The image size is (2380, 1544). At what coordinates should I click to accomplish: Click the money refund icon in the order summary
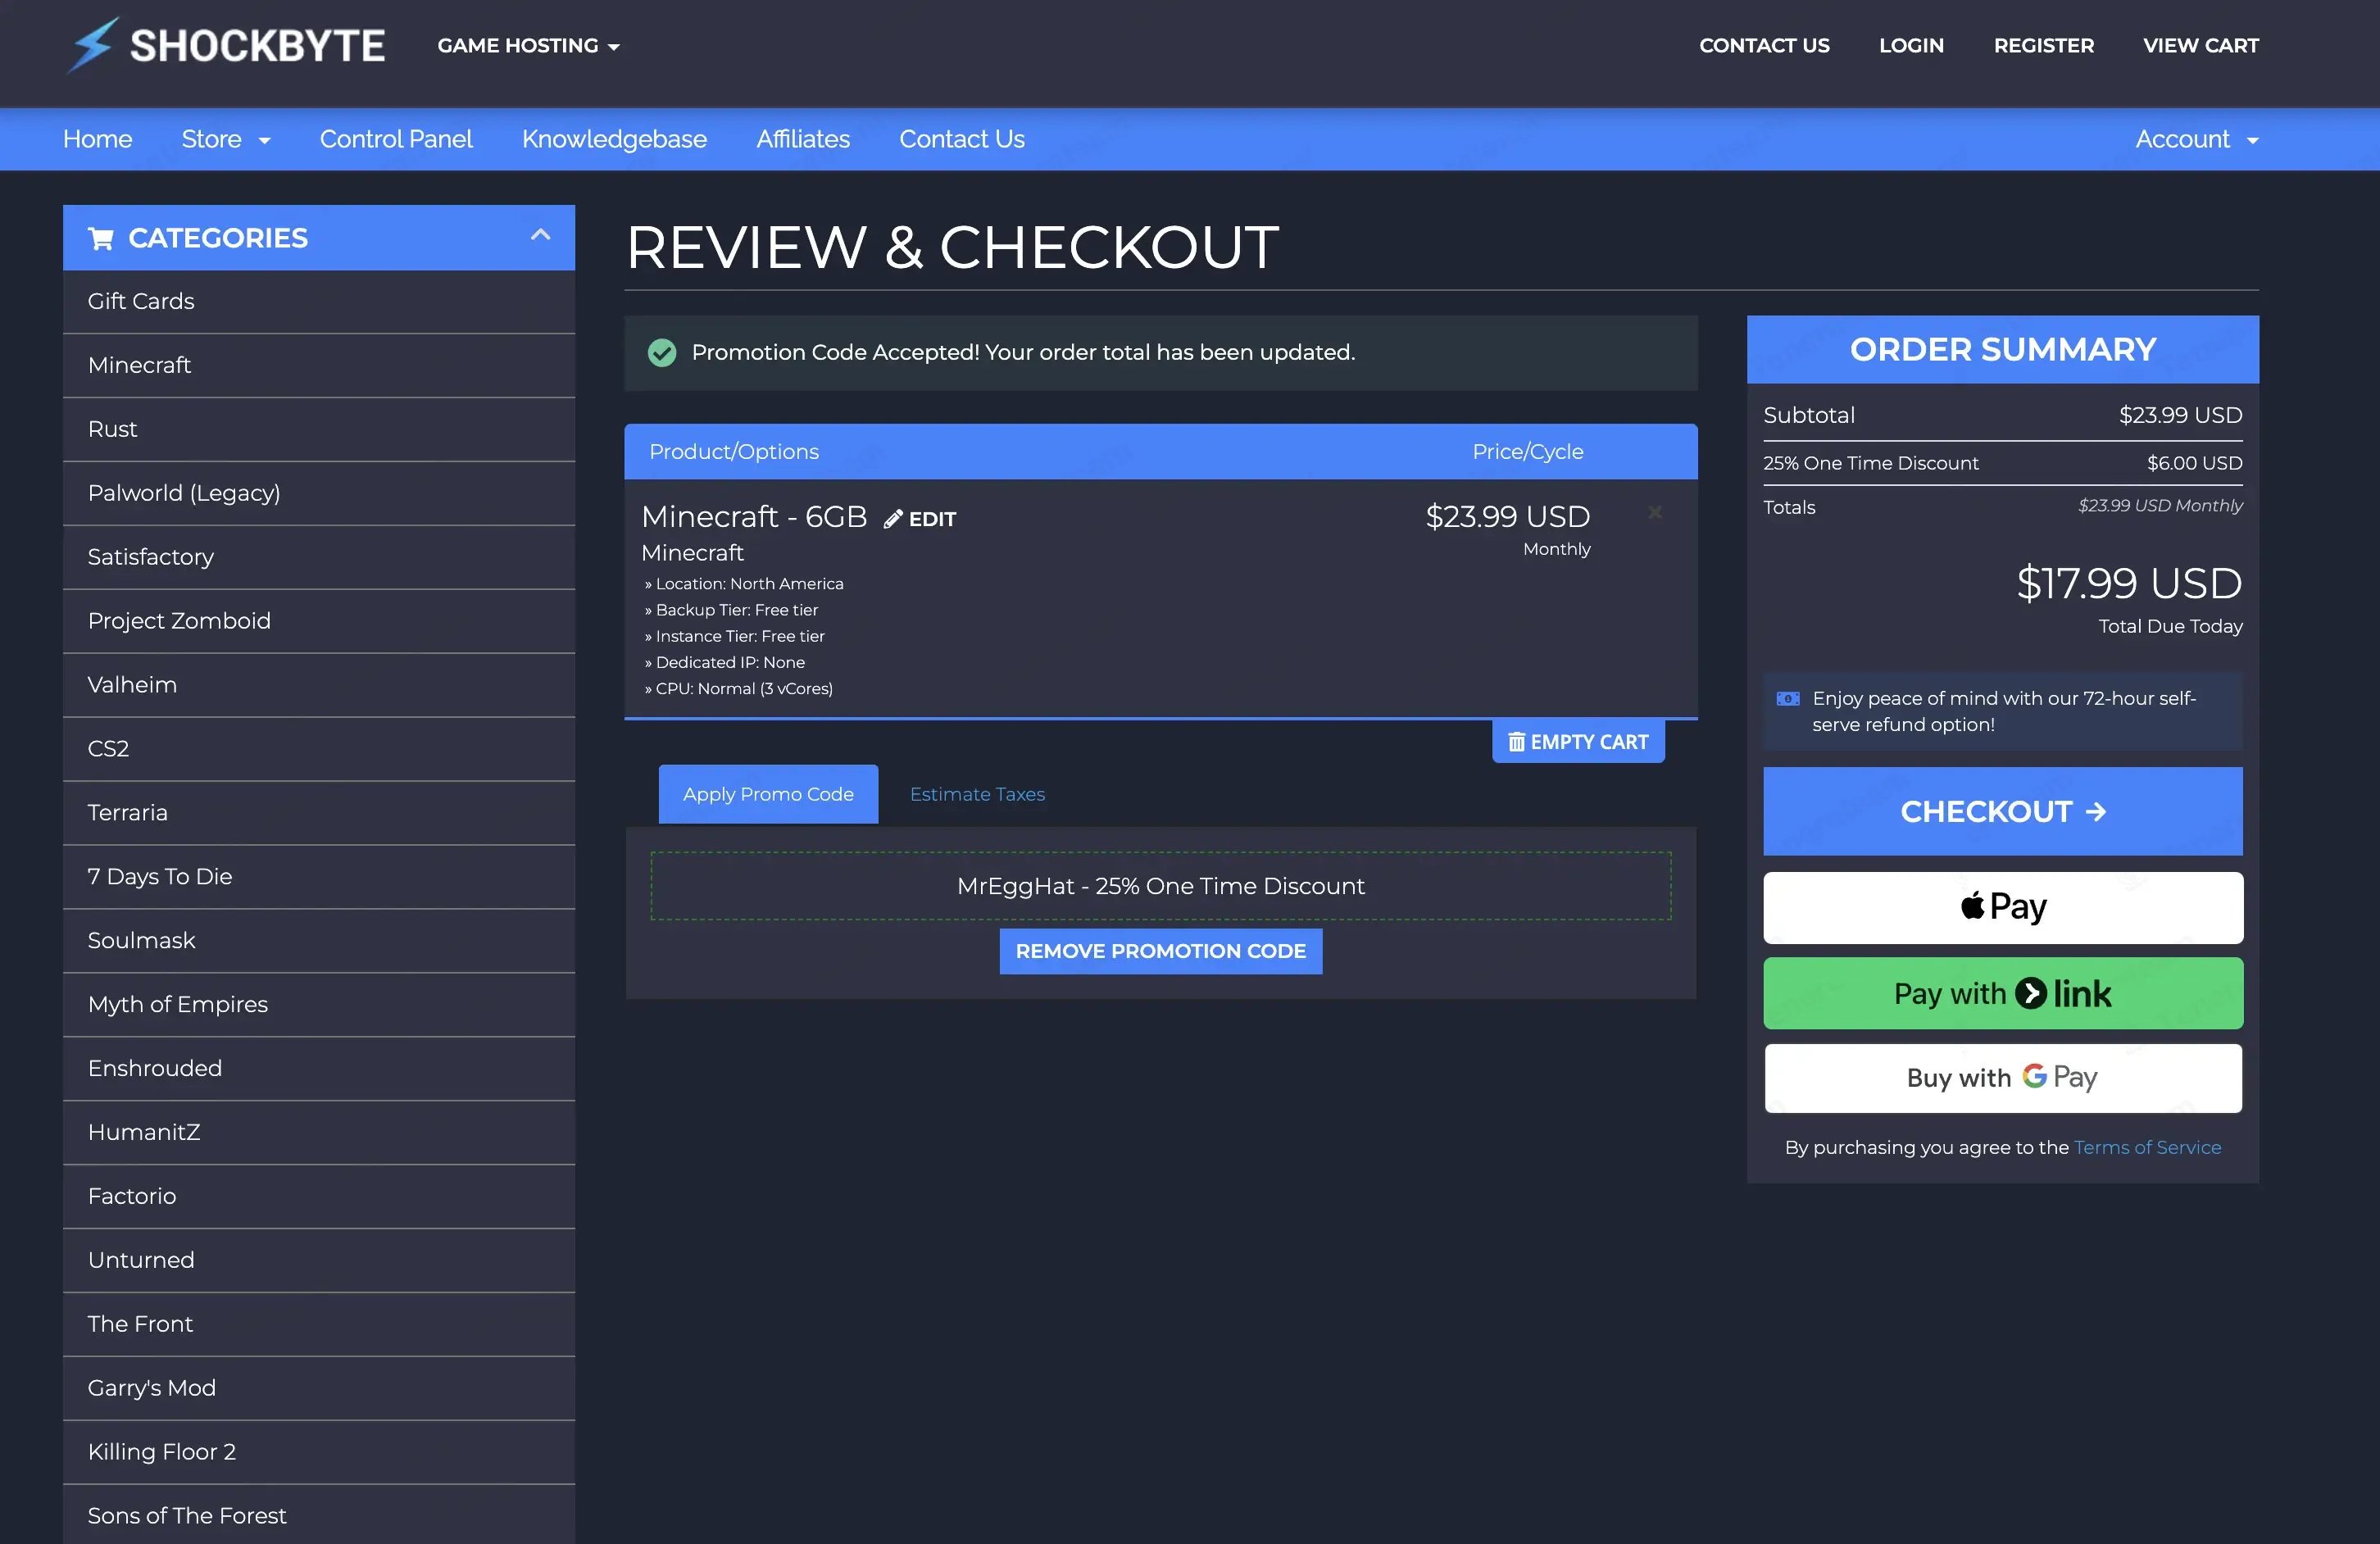[x=1787, y=699]
